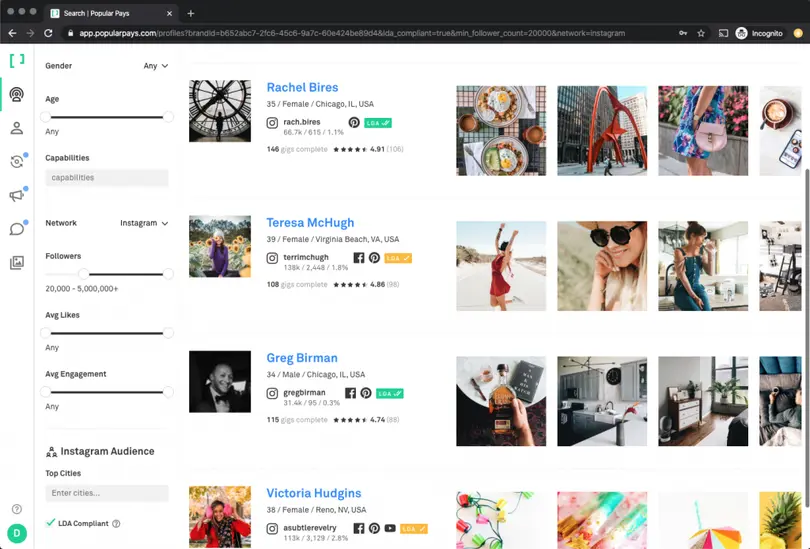Screen dimensions: 810x549
Task: Click the Top Cities input field
Action: coord(107,493)
